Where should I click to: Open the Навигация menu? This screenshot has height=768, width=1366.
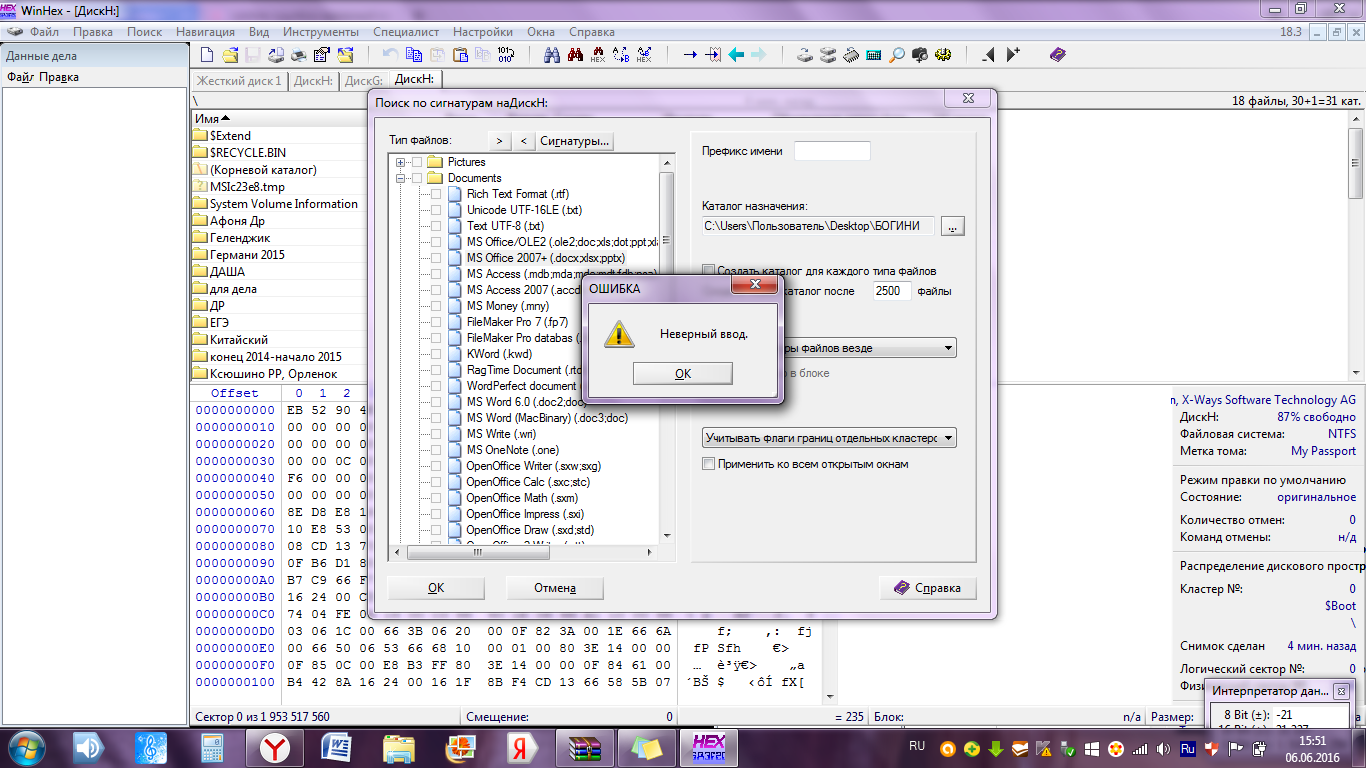point(205,32)
